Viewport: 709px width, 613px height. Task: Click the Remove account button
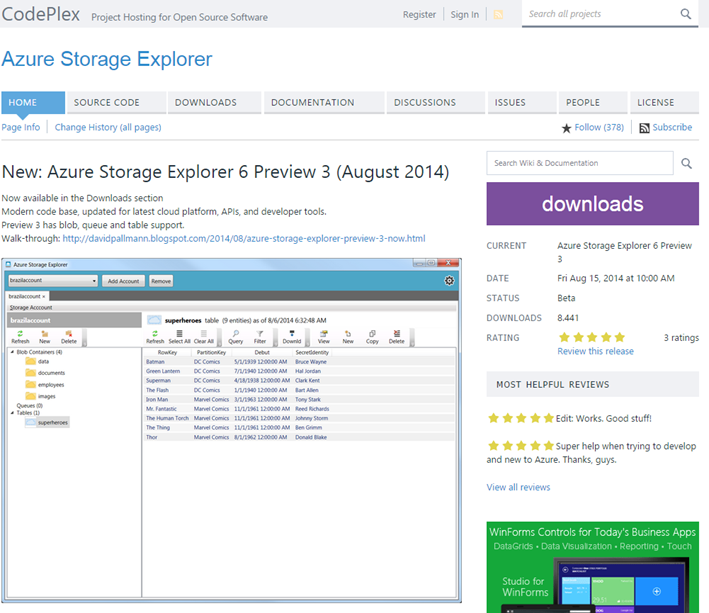point(161,281)
